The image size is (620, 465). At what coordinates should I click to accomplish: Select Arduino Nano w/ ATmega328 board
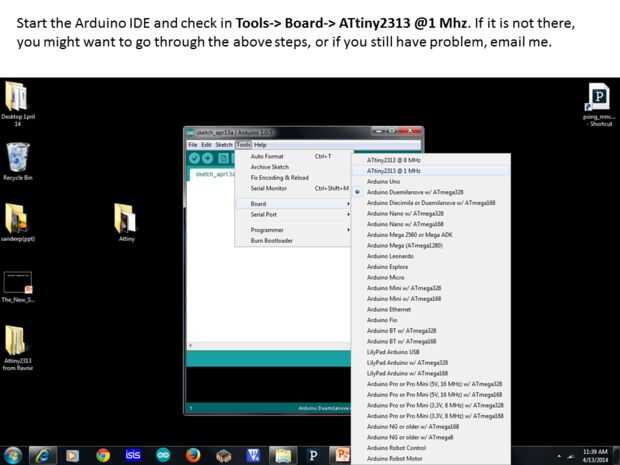pos(431,214)
